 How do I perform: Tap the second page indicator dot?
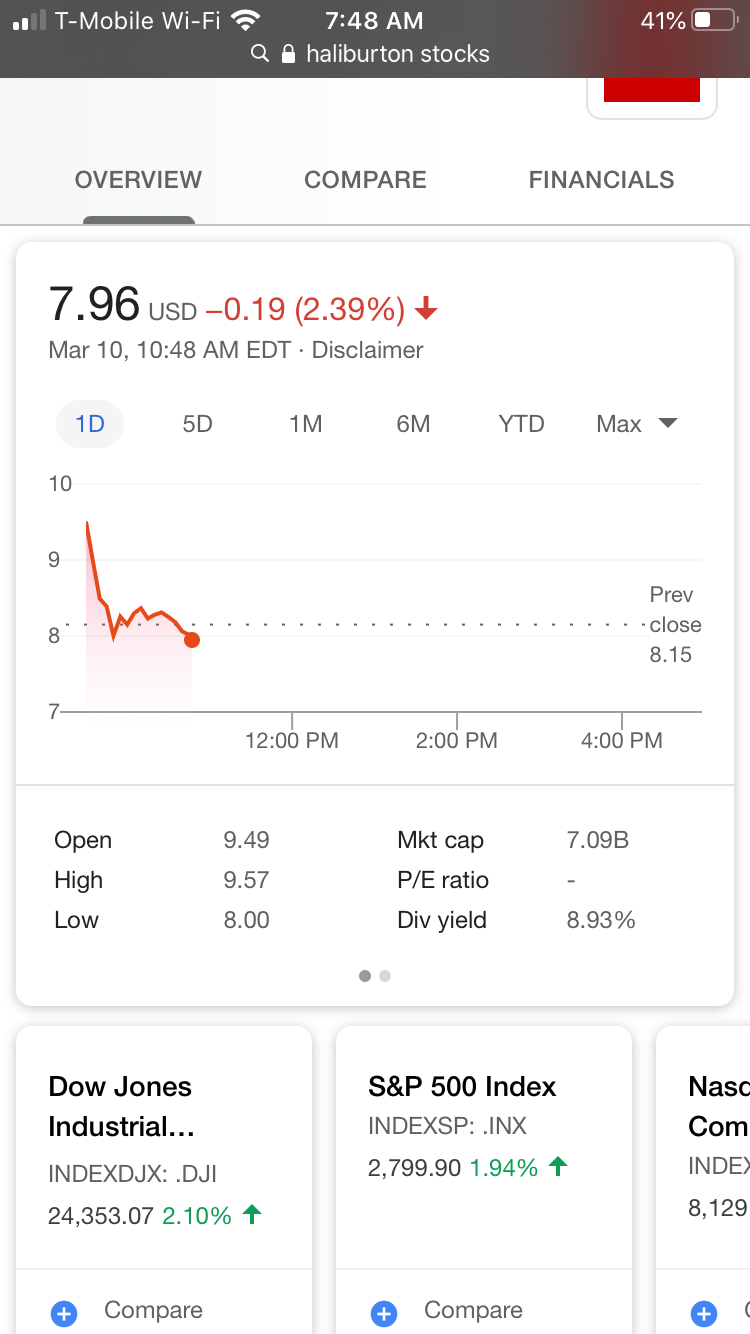pos(386,976)
